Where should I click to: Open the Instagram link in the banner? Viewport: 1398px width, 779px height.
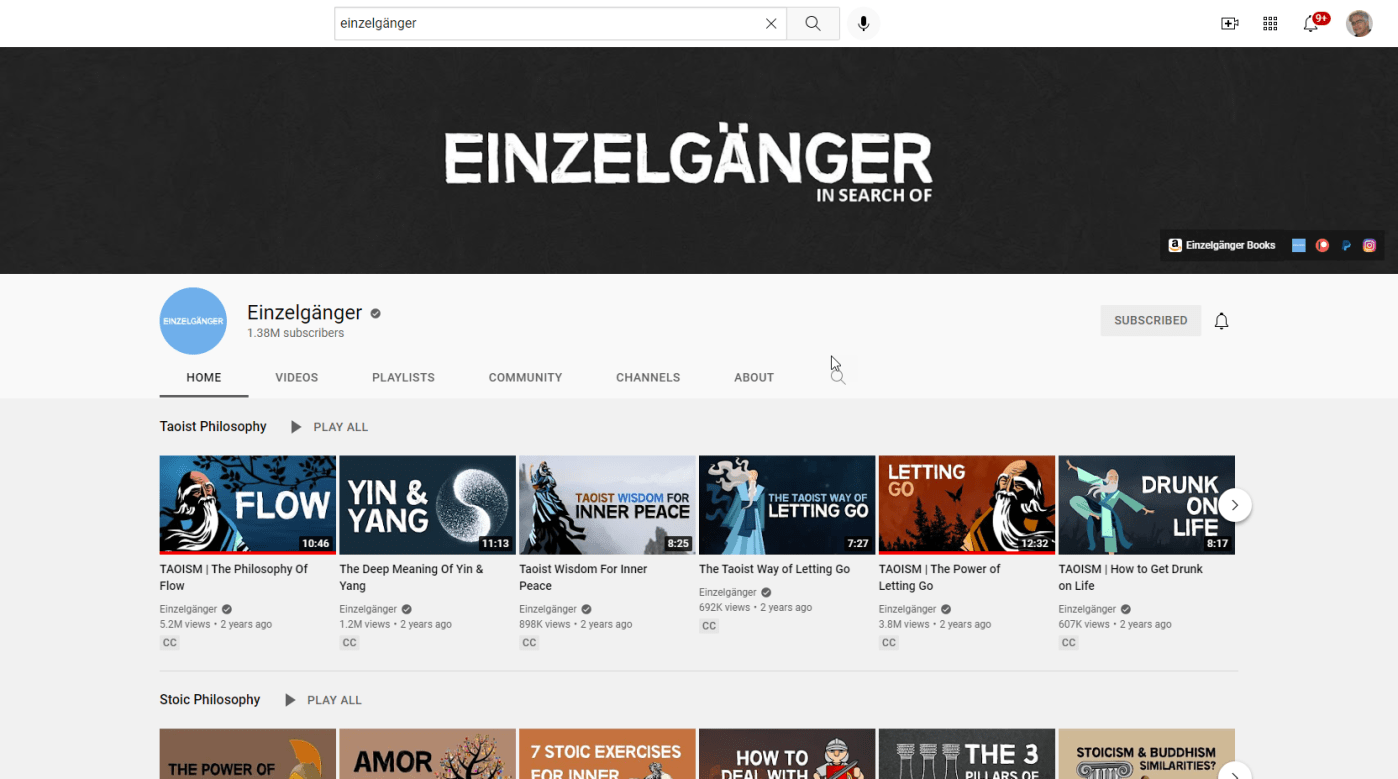tap(1369, 245)
